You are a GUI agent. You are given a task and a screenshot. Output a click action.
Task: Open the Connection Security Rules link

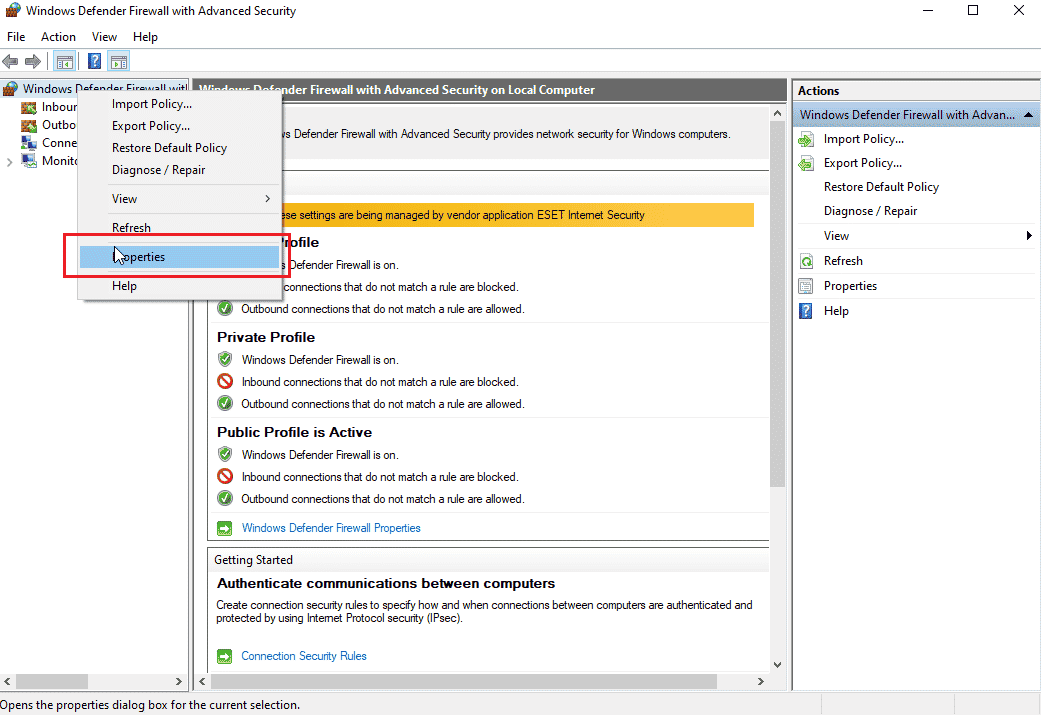(x=303, y=656)
